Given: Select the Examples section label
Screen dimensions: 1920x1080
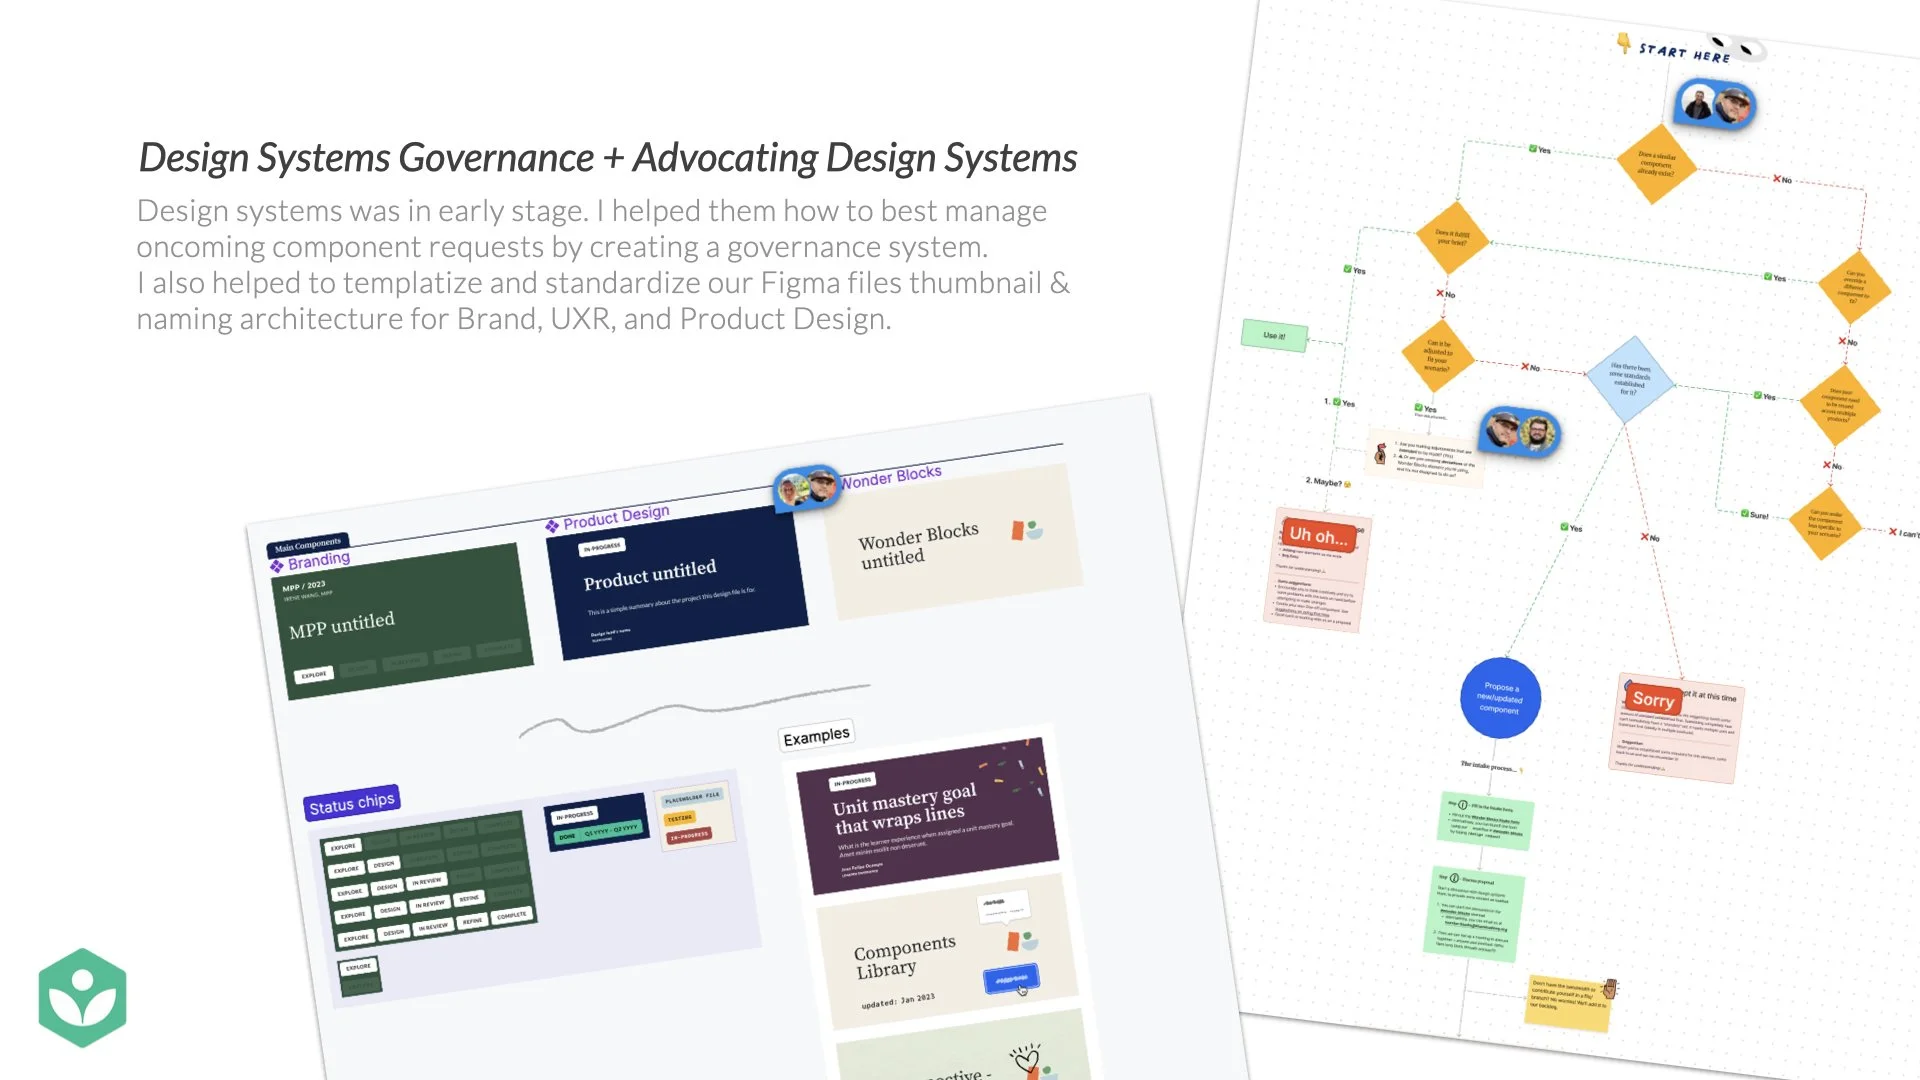Looking at the screenshot, I should [816, 736].
